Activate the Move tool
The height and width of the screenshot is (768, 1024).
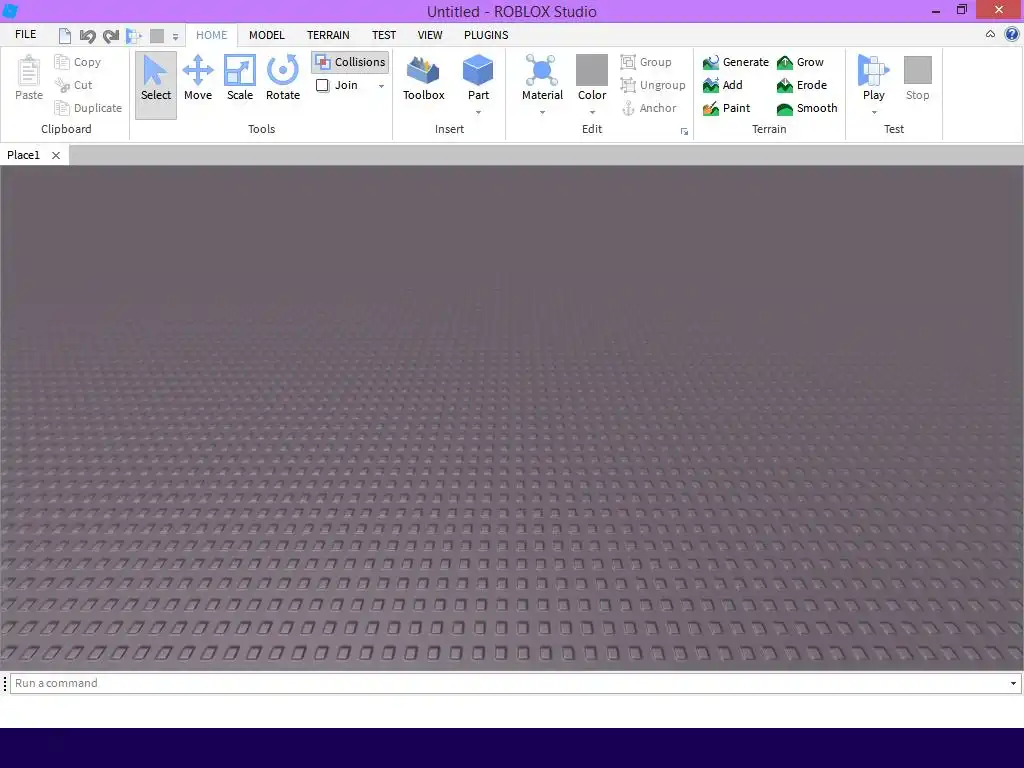pyautogui.click(x=198, y=78)
